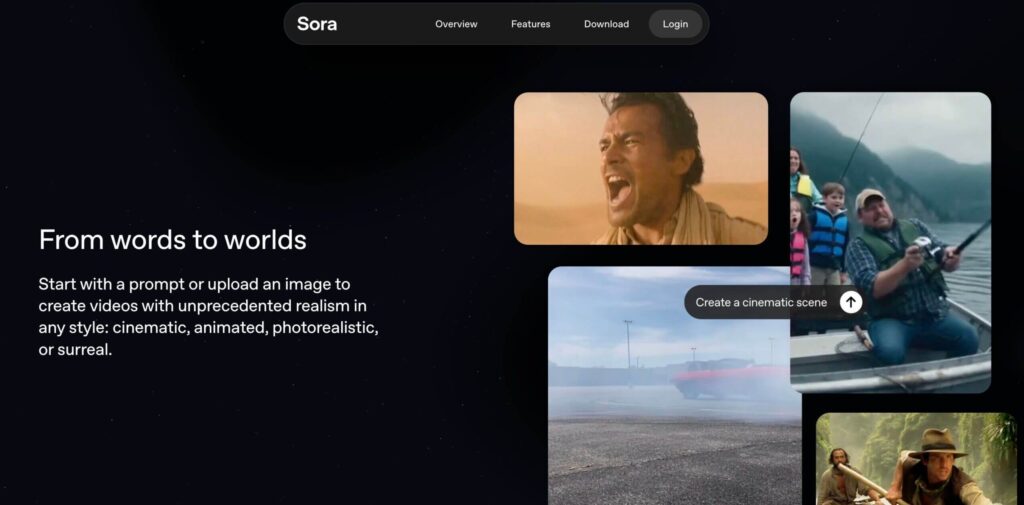
Task: Focus the "Create a cinematic scene" prompt field
Action: coord(761,302)
